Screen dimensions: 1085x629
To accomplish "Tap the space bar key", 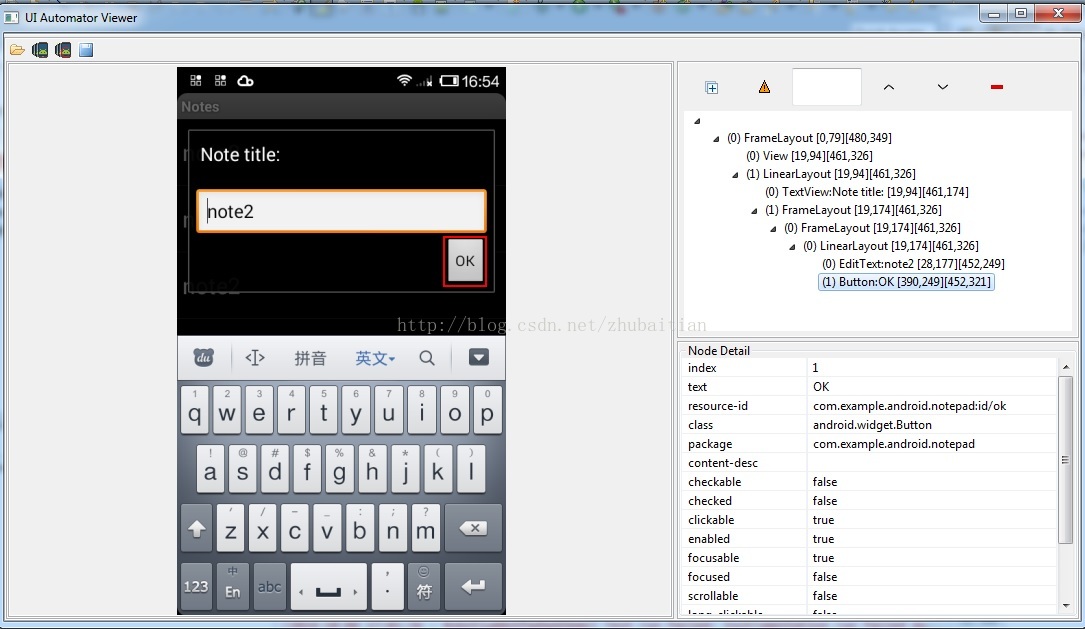I will (328, 586).
